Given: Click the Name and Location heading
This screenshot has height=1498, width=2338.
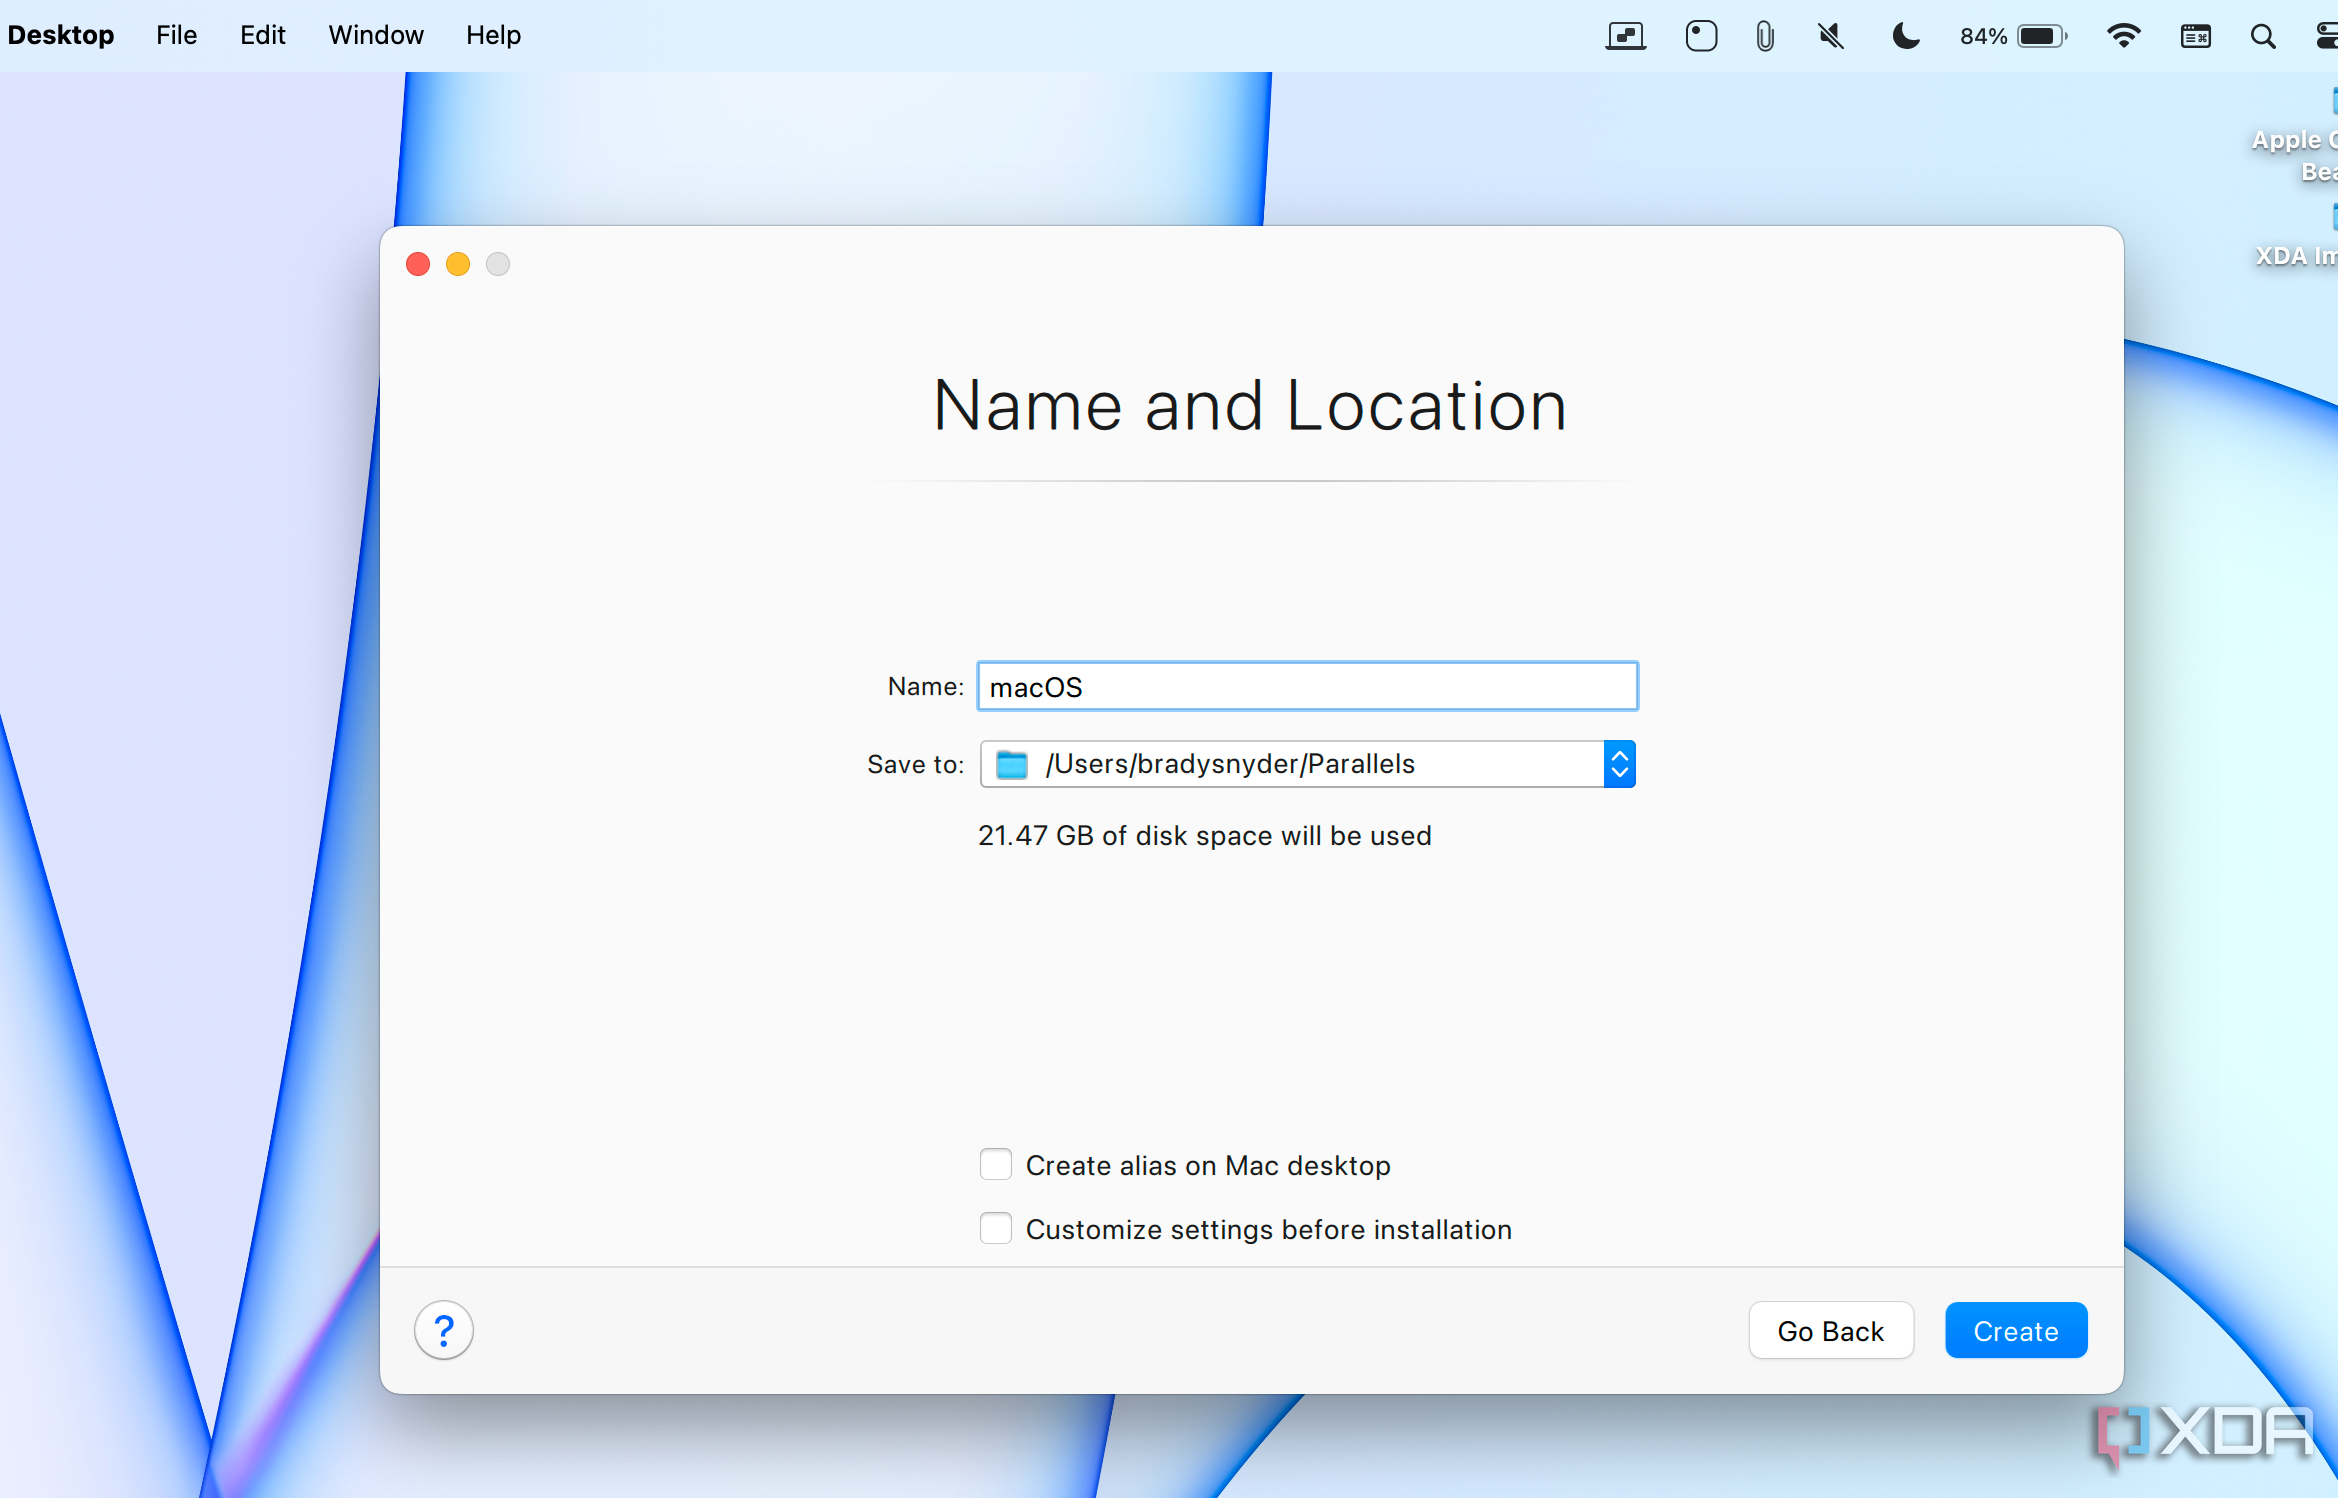Looking at the screenshot, I should 1250,406.
